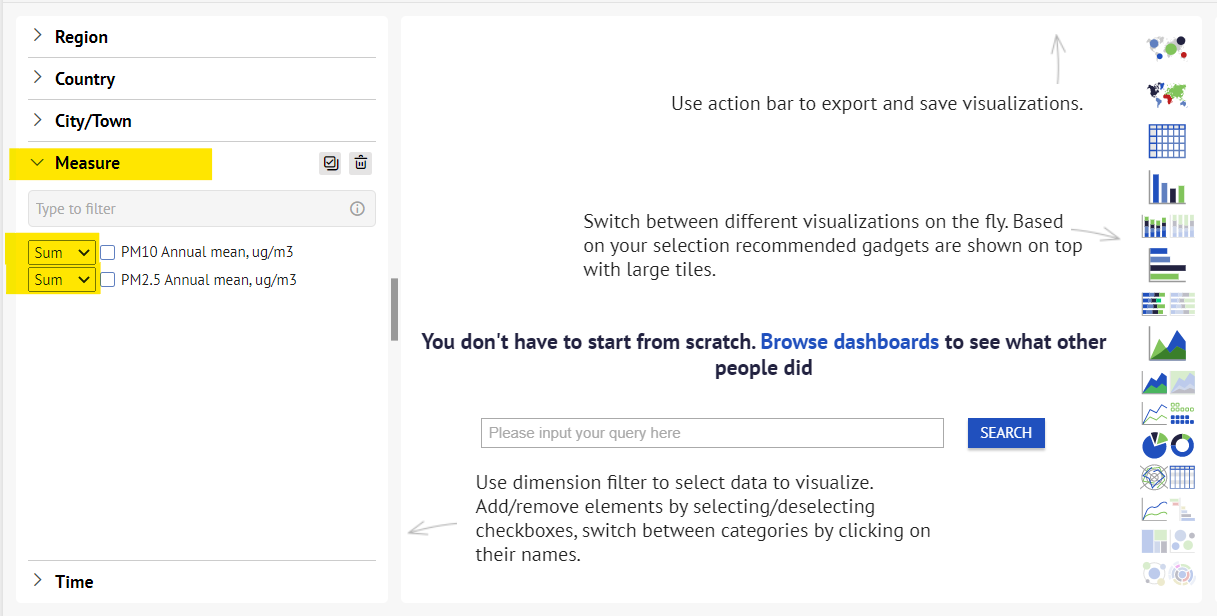Viewport: 1217px width, 616px height.
Task: Choose the faded treemap icon
Action: tap(1154, 541)
